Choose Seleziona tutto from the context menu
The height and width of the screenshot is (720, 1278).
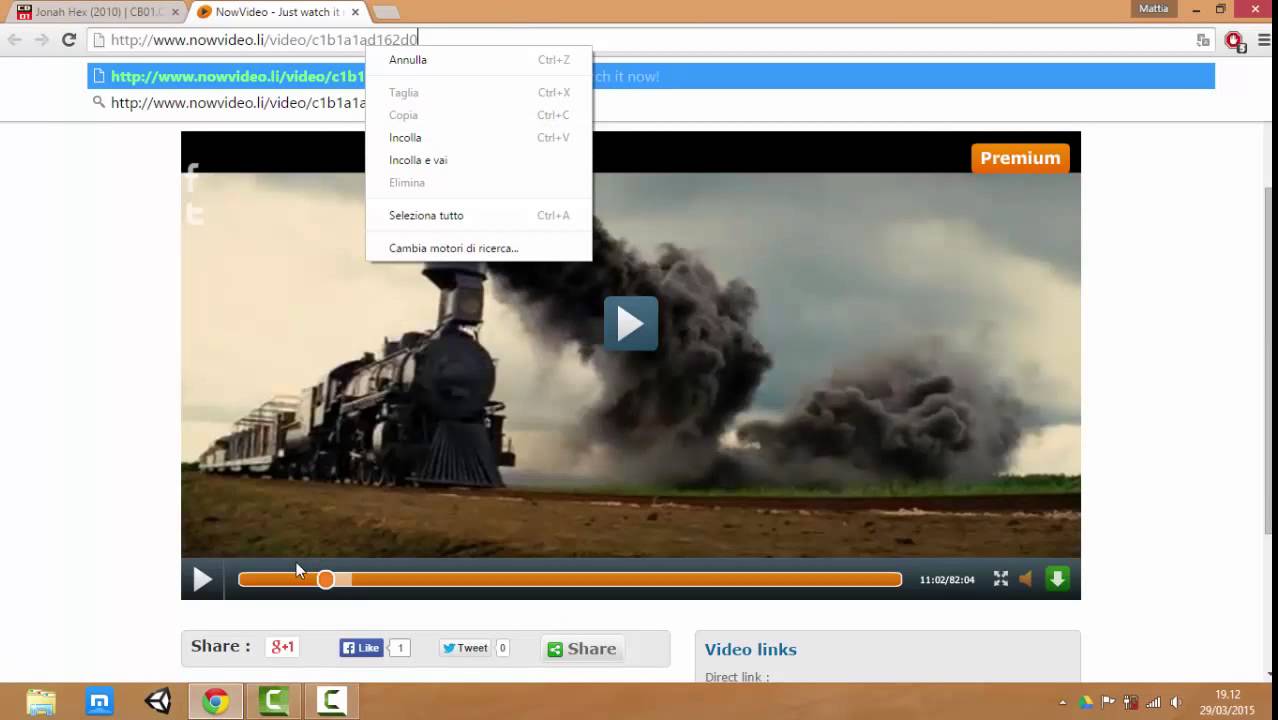click(x=479, y=215)
